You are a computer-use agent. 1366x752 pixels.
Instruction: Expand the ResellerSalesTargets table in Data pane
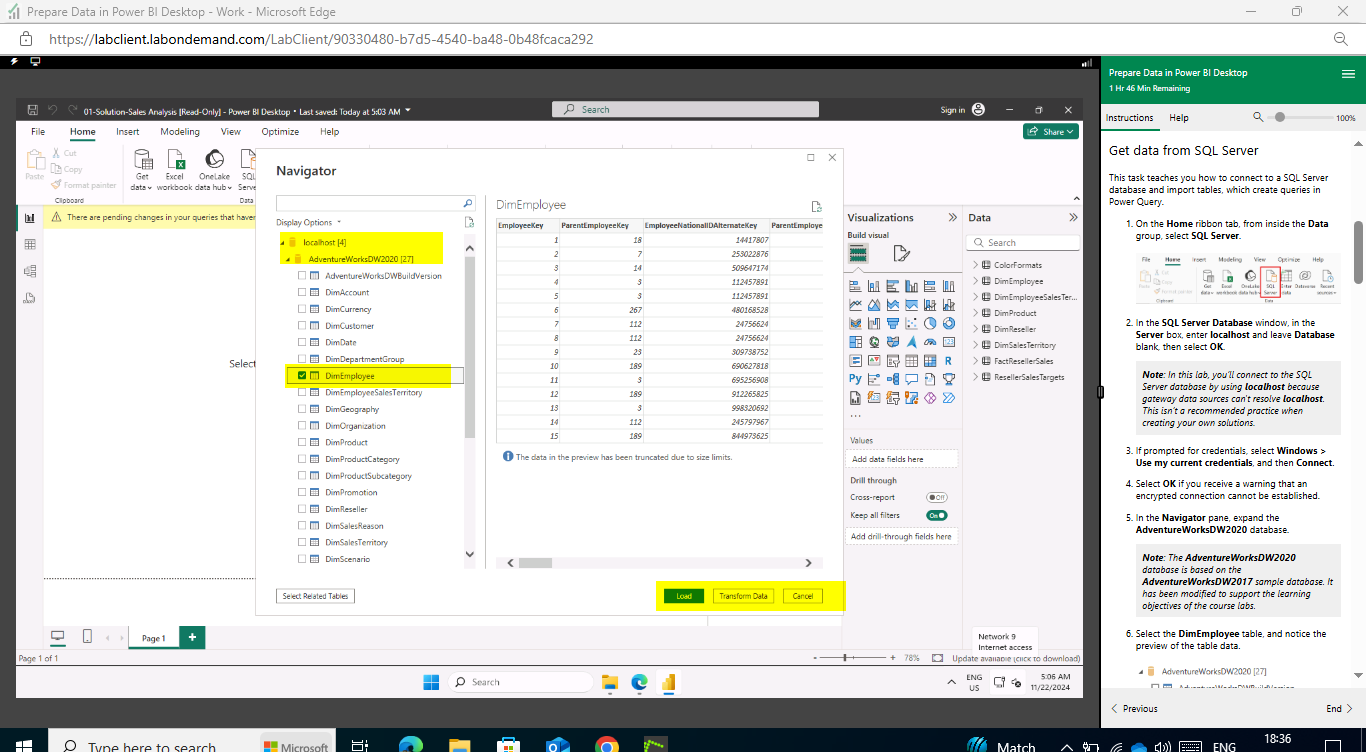975,377
